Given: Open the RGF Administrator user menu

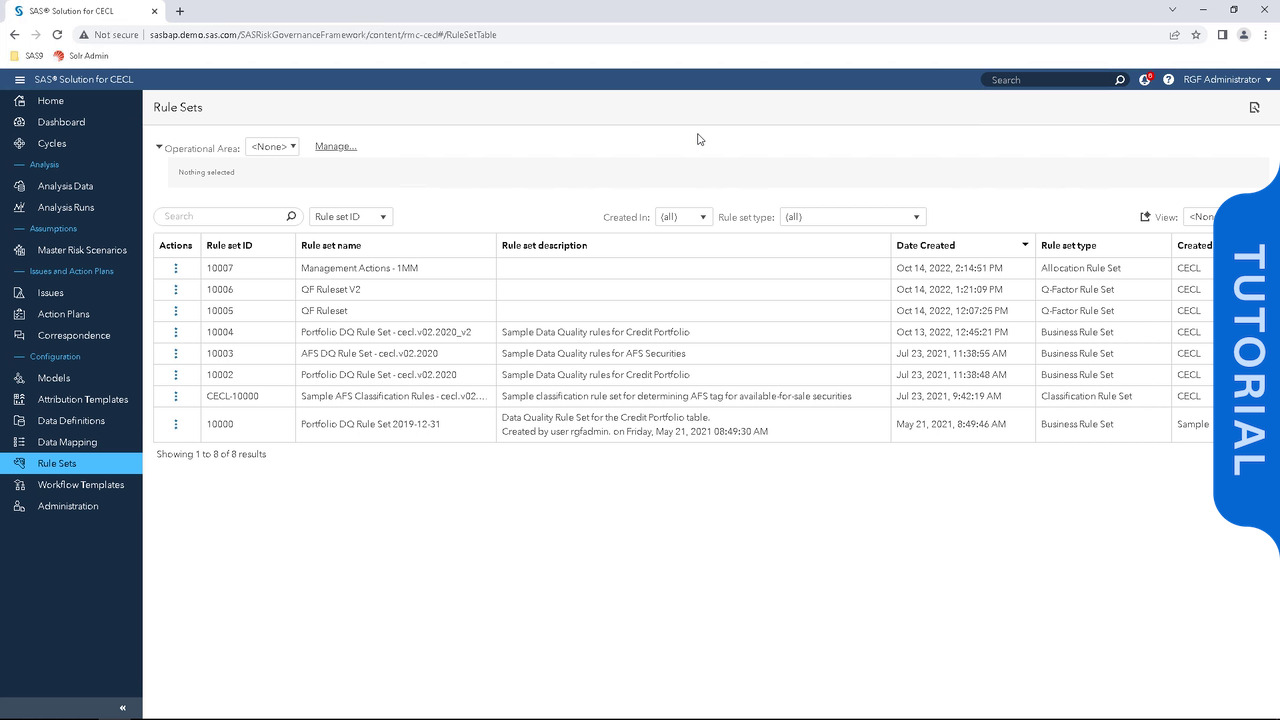Looking at the screenshot, I should coord(1226,80).
